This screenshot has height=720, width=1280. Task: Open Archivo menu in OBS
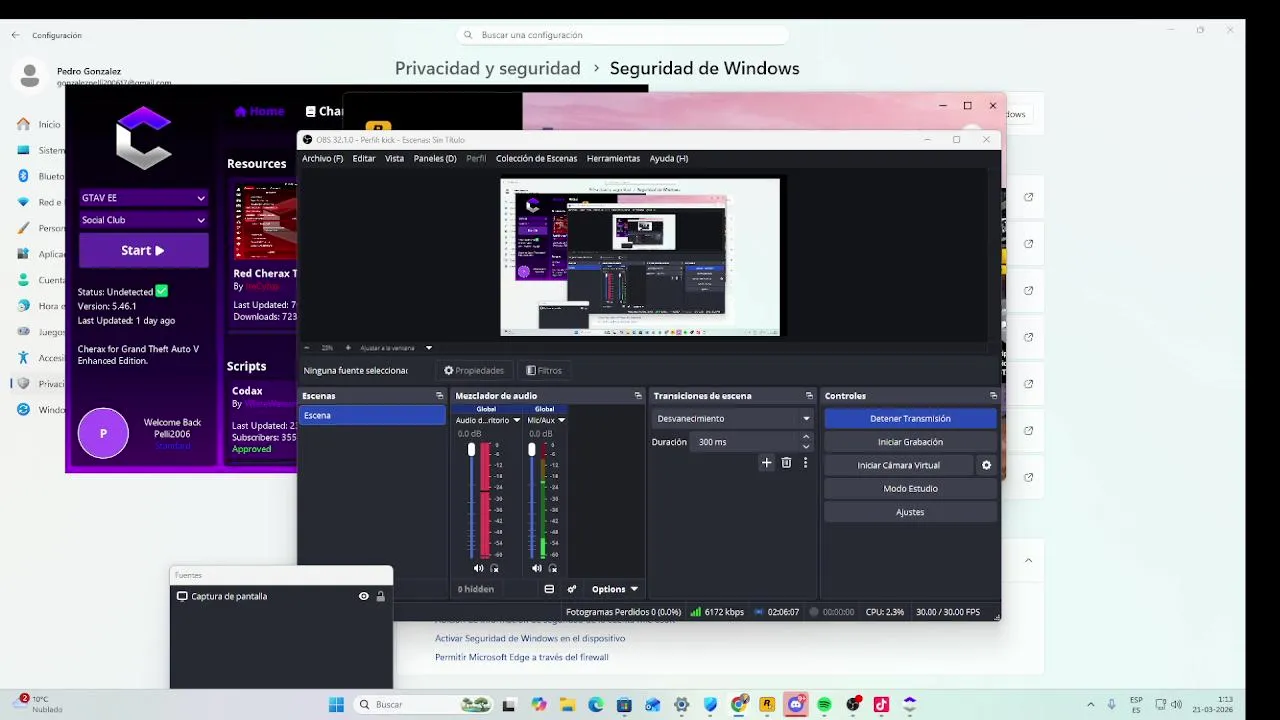point(322,158)
